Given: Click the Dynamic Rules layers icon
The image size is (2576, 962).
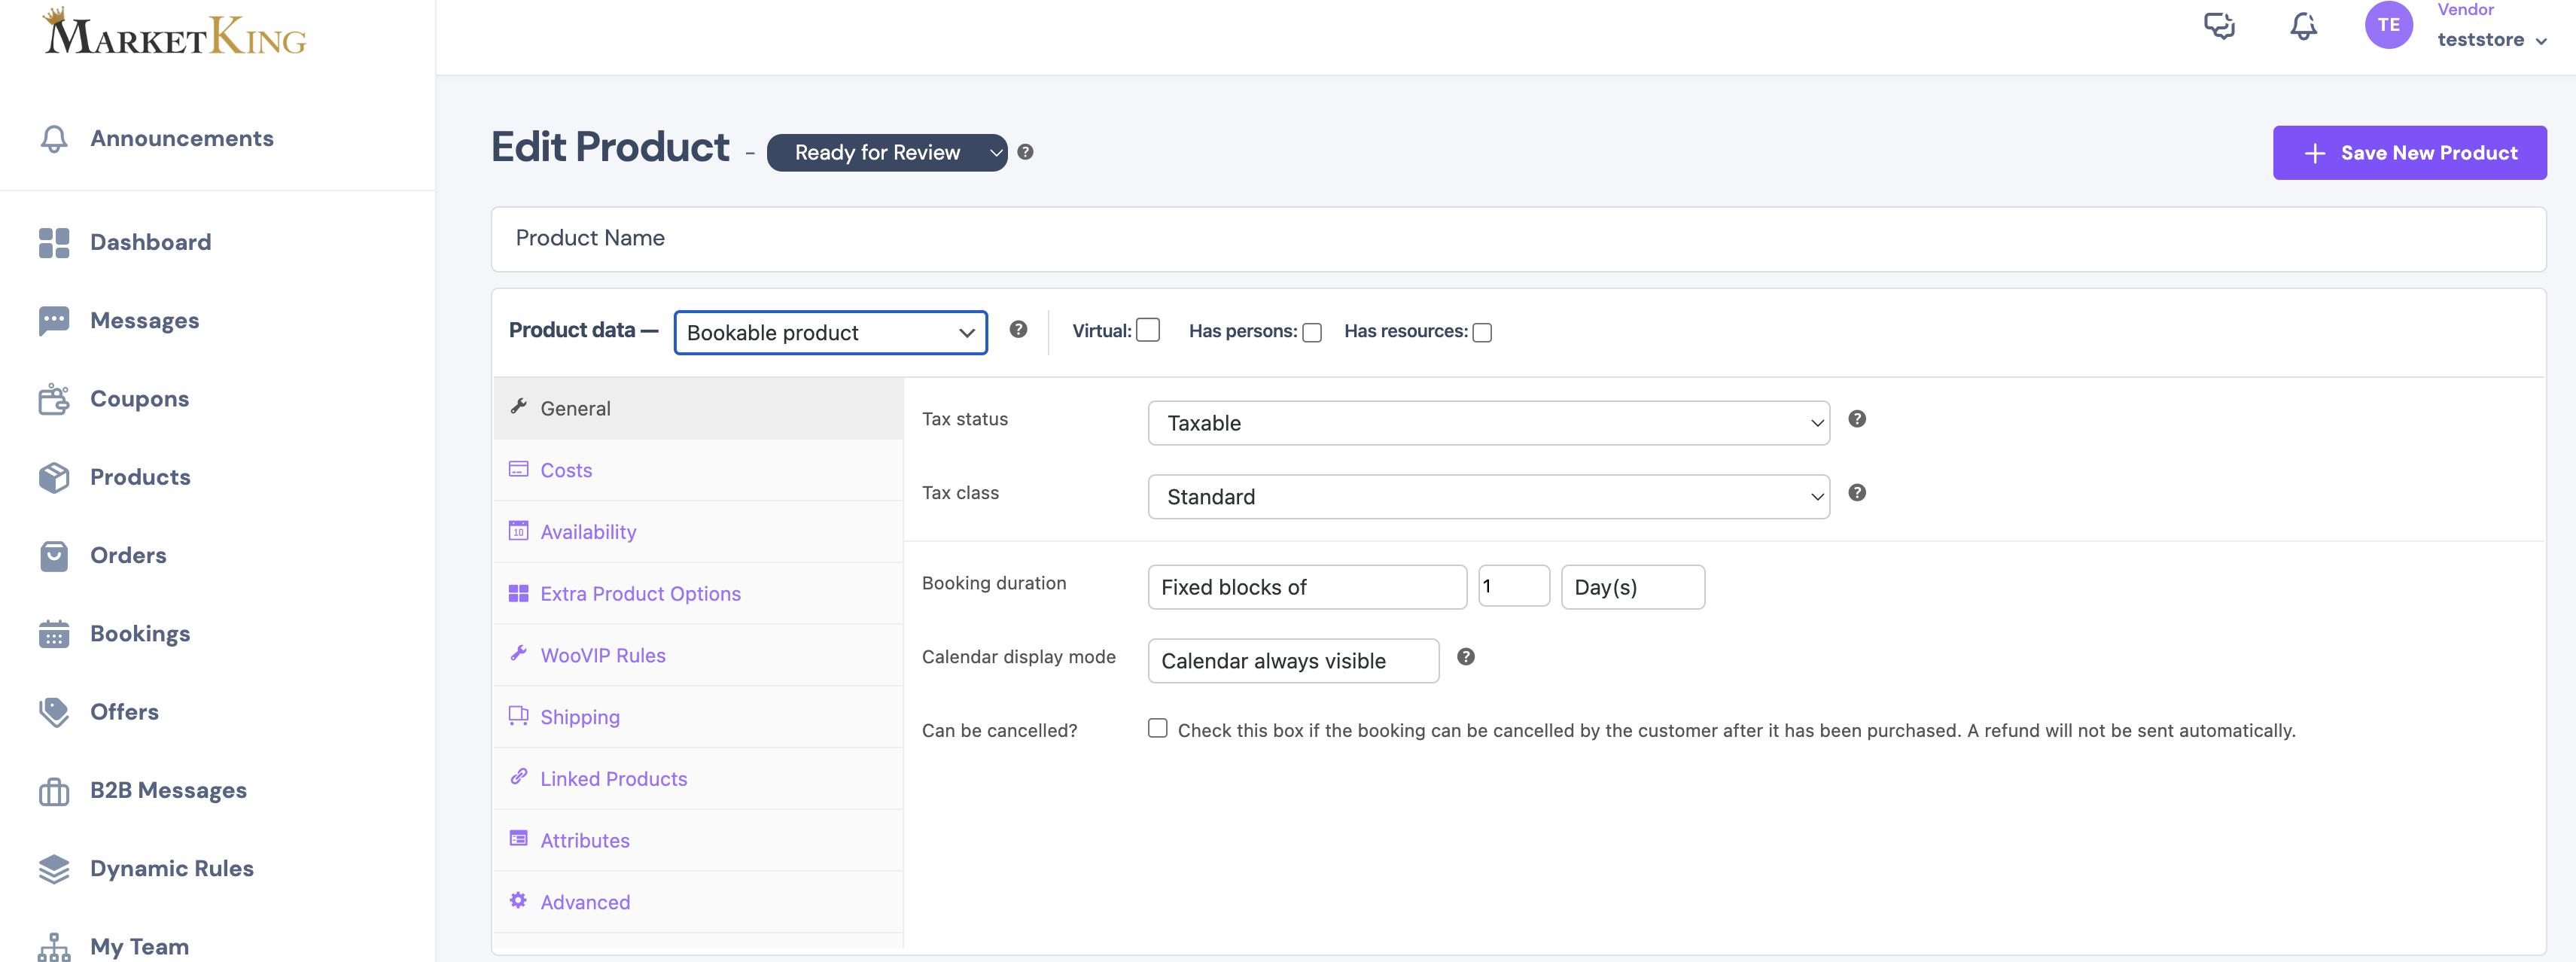Looking at the screenshot, I should (x=54, y=869).
